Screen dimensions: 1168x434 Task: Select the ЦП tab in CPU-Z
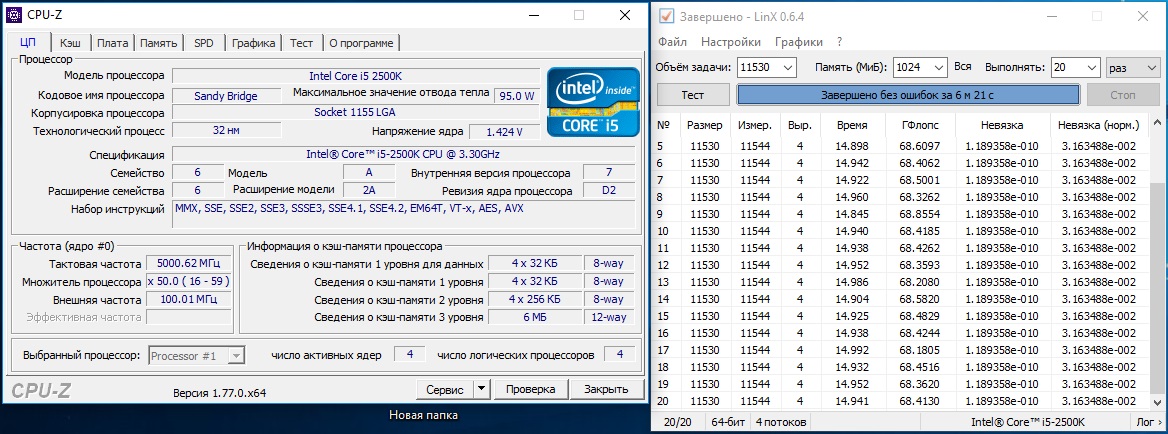pos(28,42)
